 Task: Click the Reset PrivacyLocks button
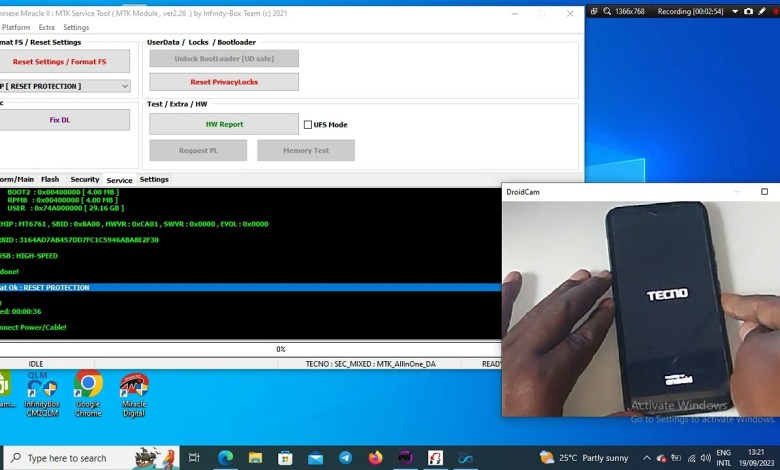pyautogui.click(x=224, y=82)
